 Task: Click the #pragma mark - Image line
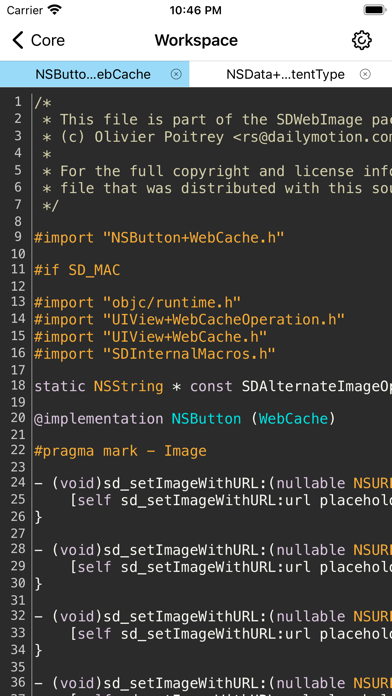coord(120,451)
